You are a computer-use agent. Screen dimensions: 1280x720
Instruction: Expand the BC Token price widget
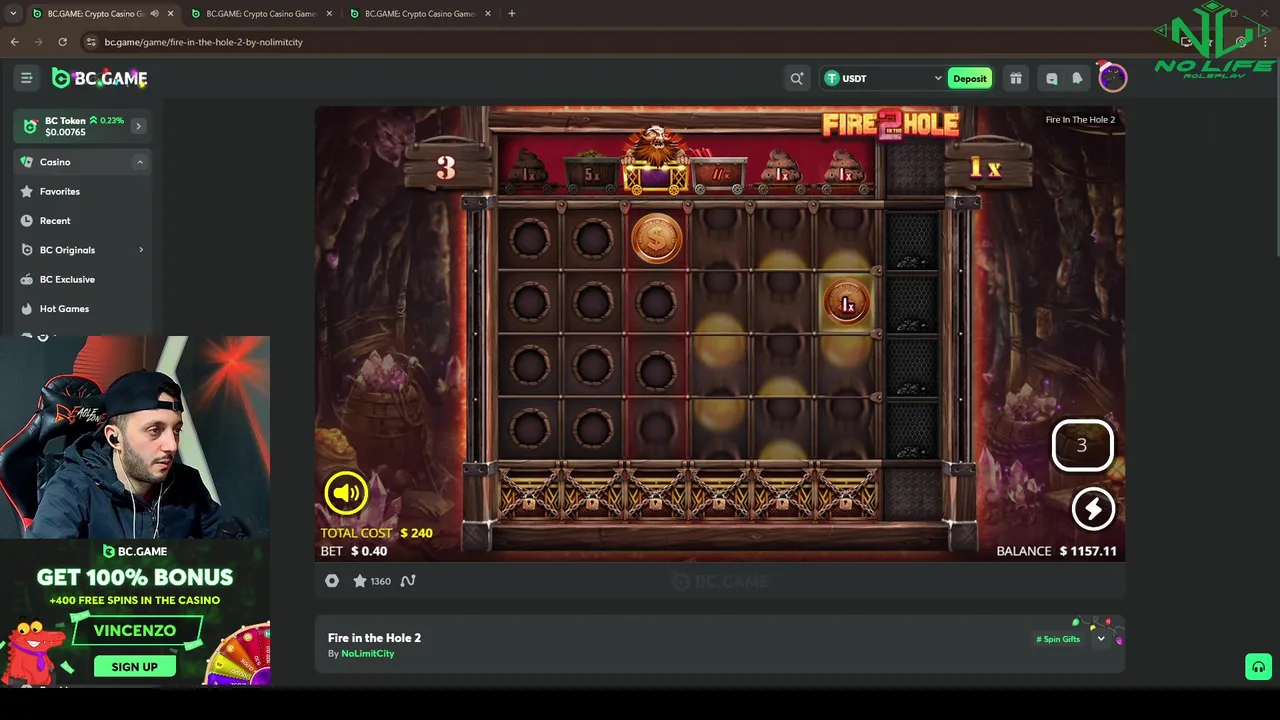(138, 126)
